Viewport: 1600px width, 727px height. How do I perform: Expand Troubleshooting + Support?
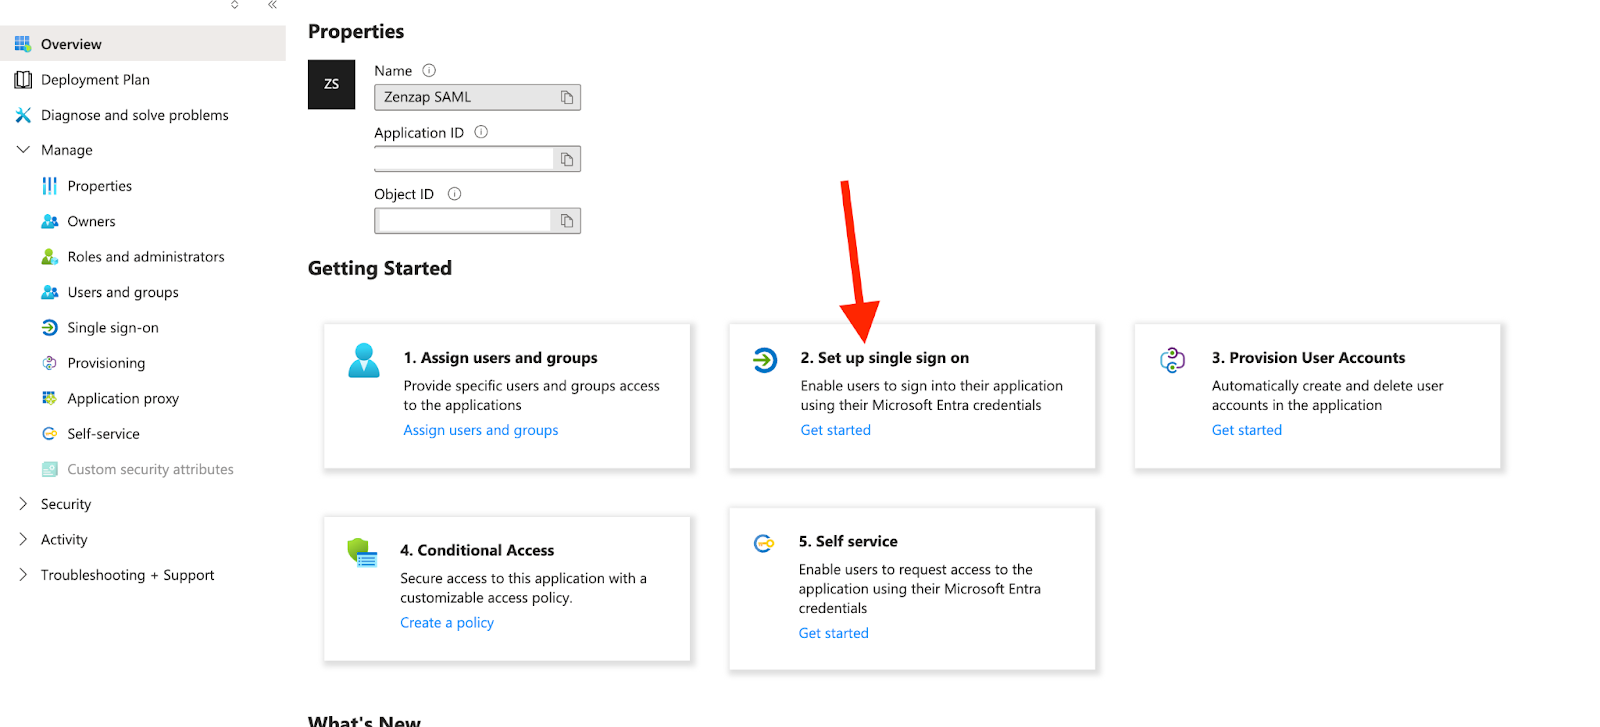(x=22, y=574)
